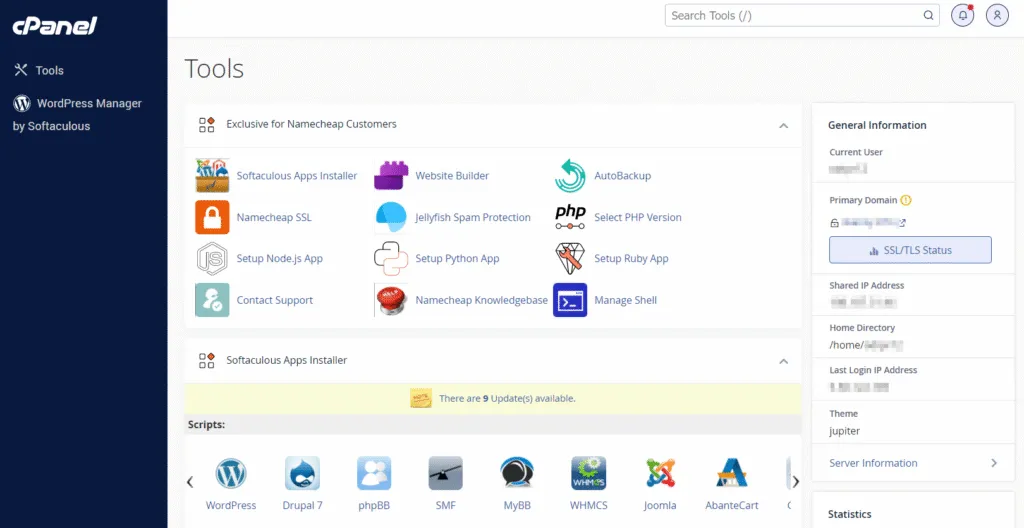Open the AutoBackup text link
This screenshot has height=528, width=1024.
(622, 176)
